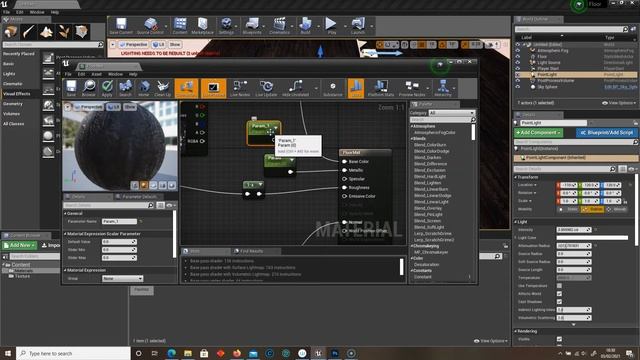The height and width of the screenshot is (360, 640).
Task: Open the Group dropdown under Material Expression
Action: tap(122, 278)
